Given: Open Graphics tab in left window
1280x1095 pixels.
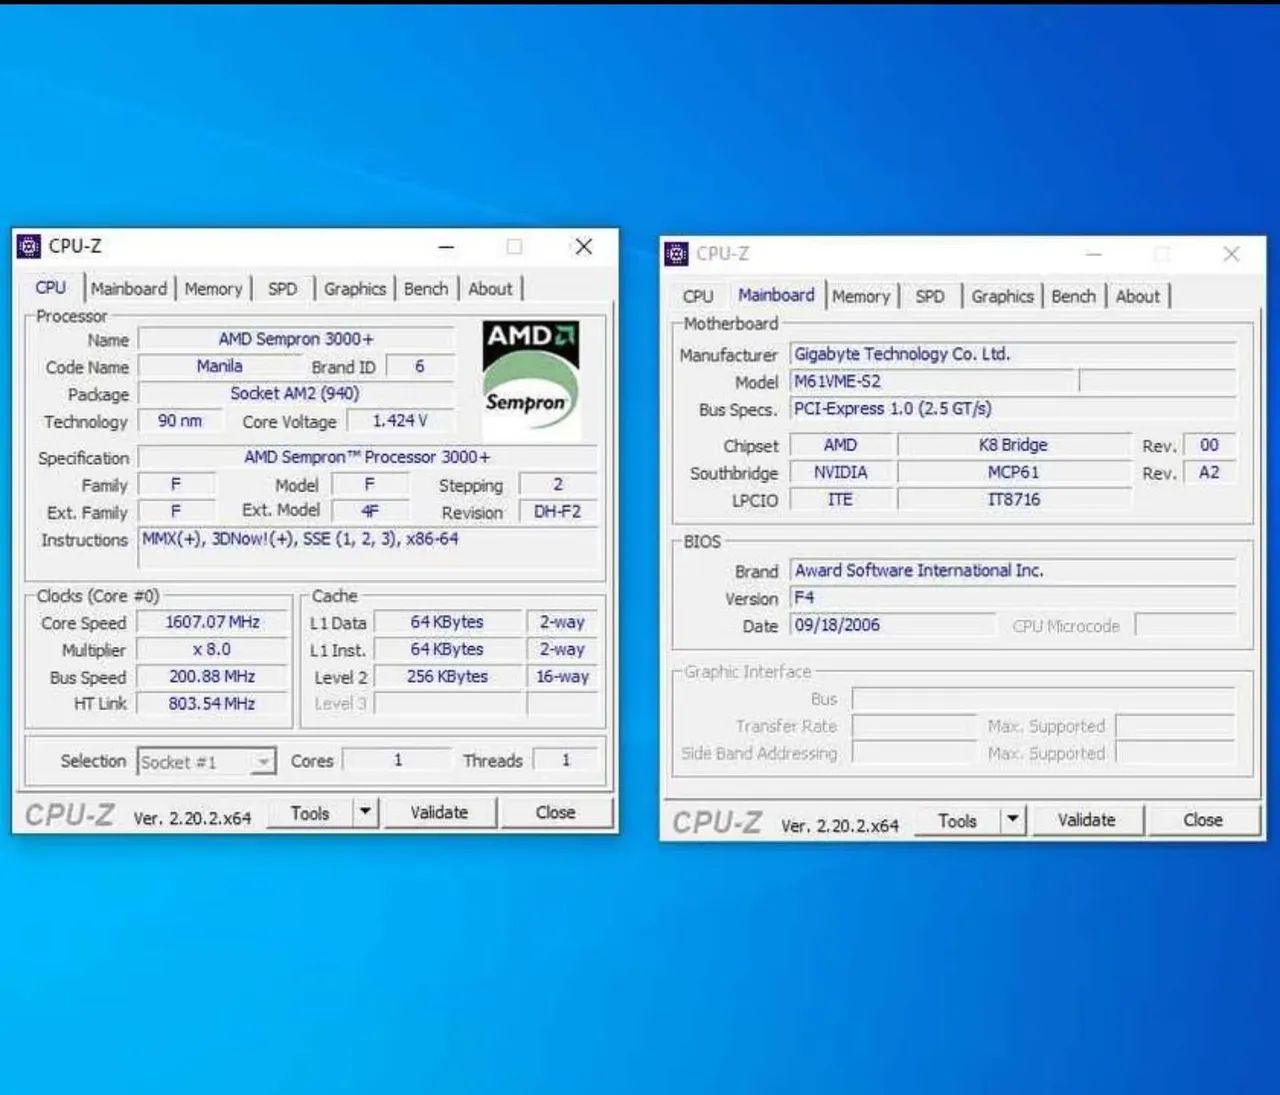Looking at the screenshot, I should tap(355, 289).
